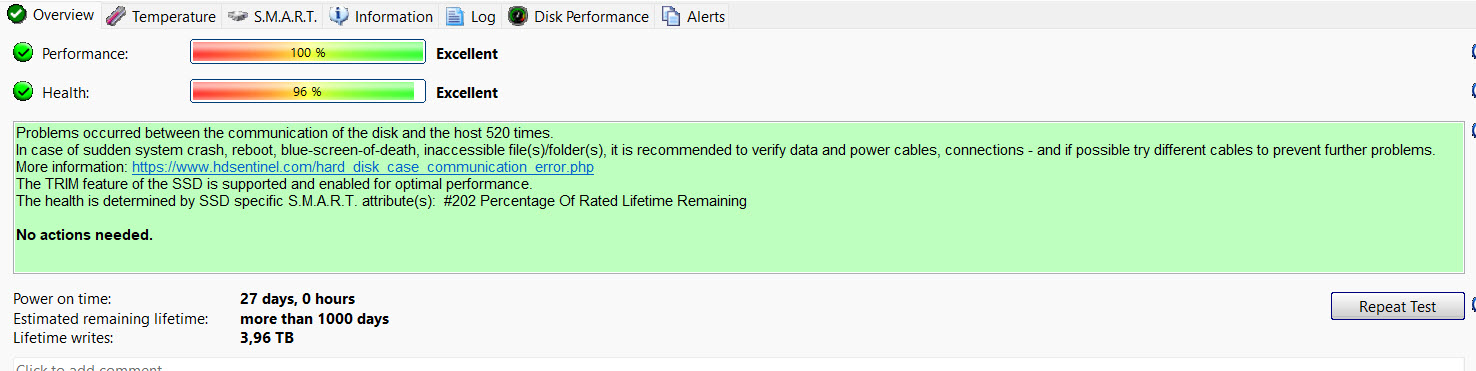
Task: Click the info icon on the Information tab
Action: (339, 16)
